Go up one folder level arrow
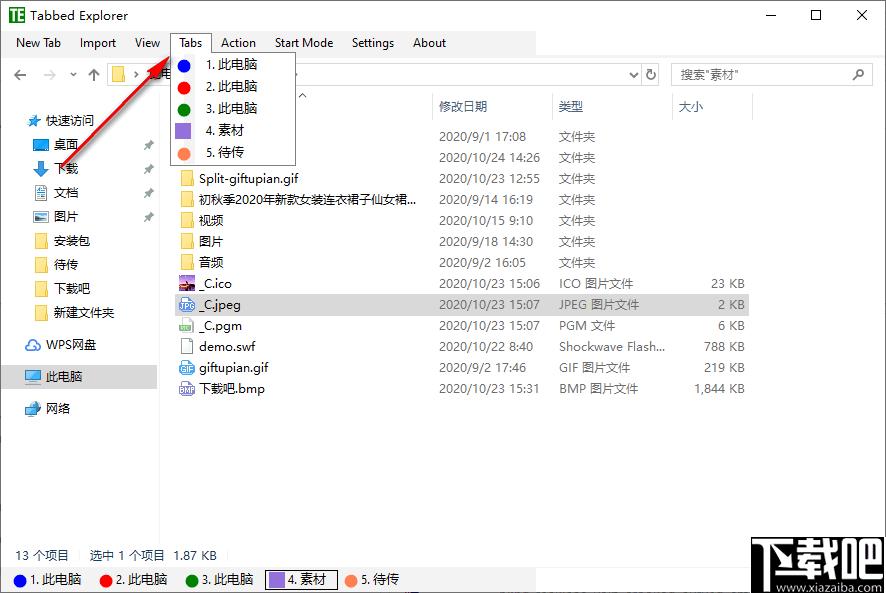The width and height of the screenshot is (886, 593). coord(94,75)
